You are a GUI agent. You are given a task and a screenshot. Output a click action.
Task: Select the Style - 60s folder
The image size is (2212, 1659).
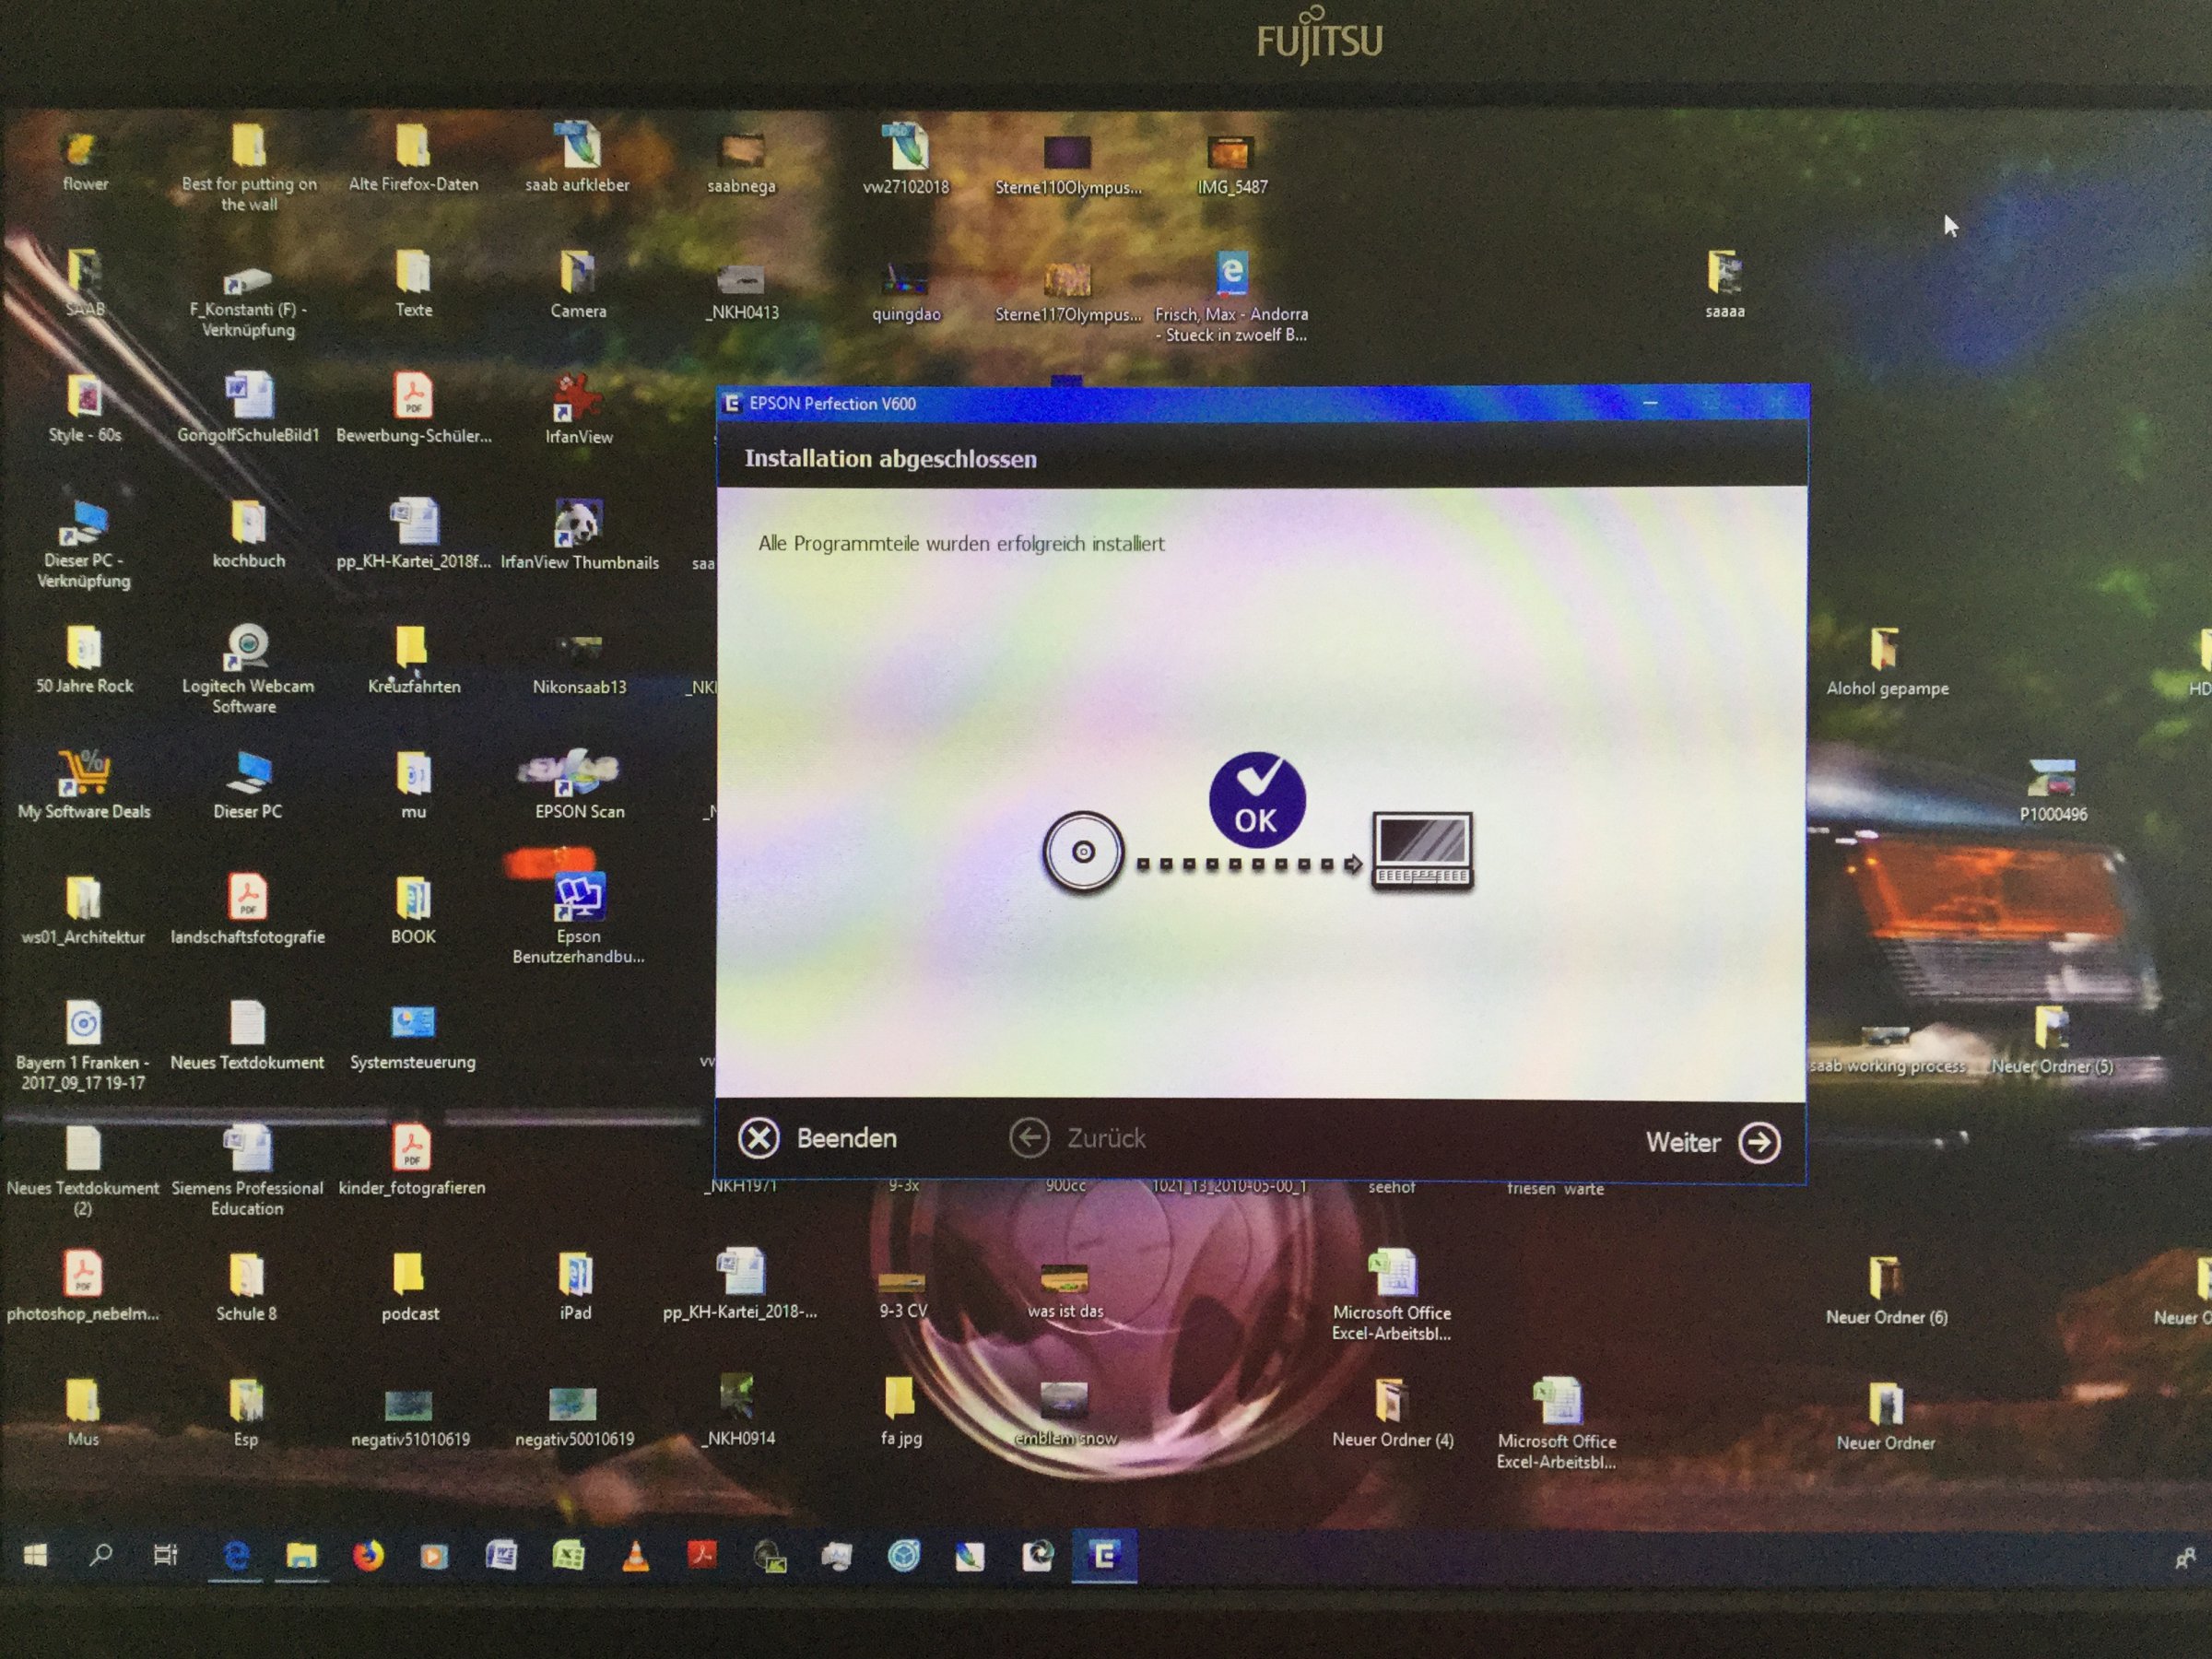coord(84,409)
